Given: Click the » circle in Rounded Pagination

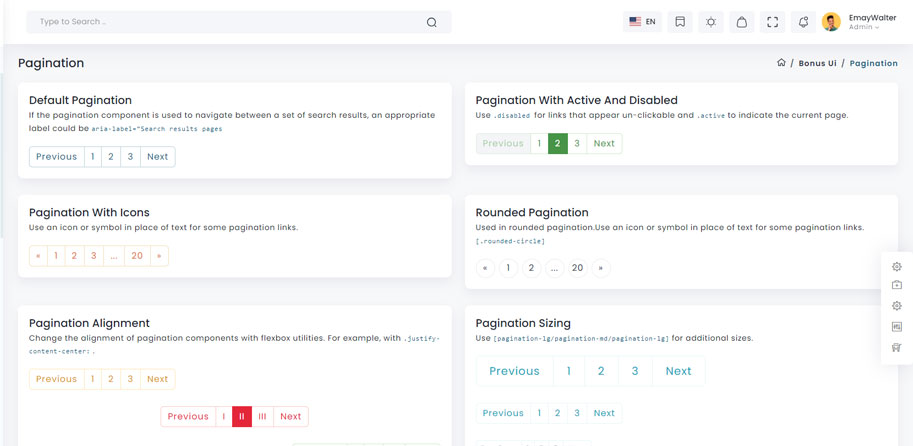Looking at the screenshot, I should pyautogui.click(x=601, y=268).
